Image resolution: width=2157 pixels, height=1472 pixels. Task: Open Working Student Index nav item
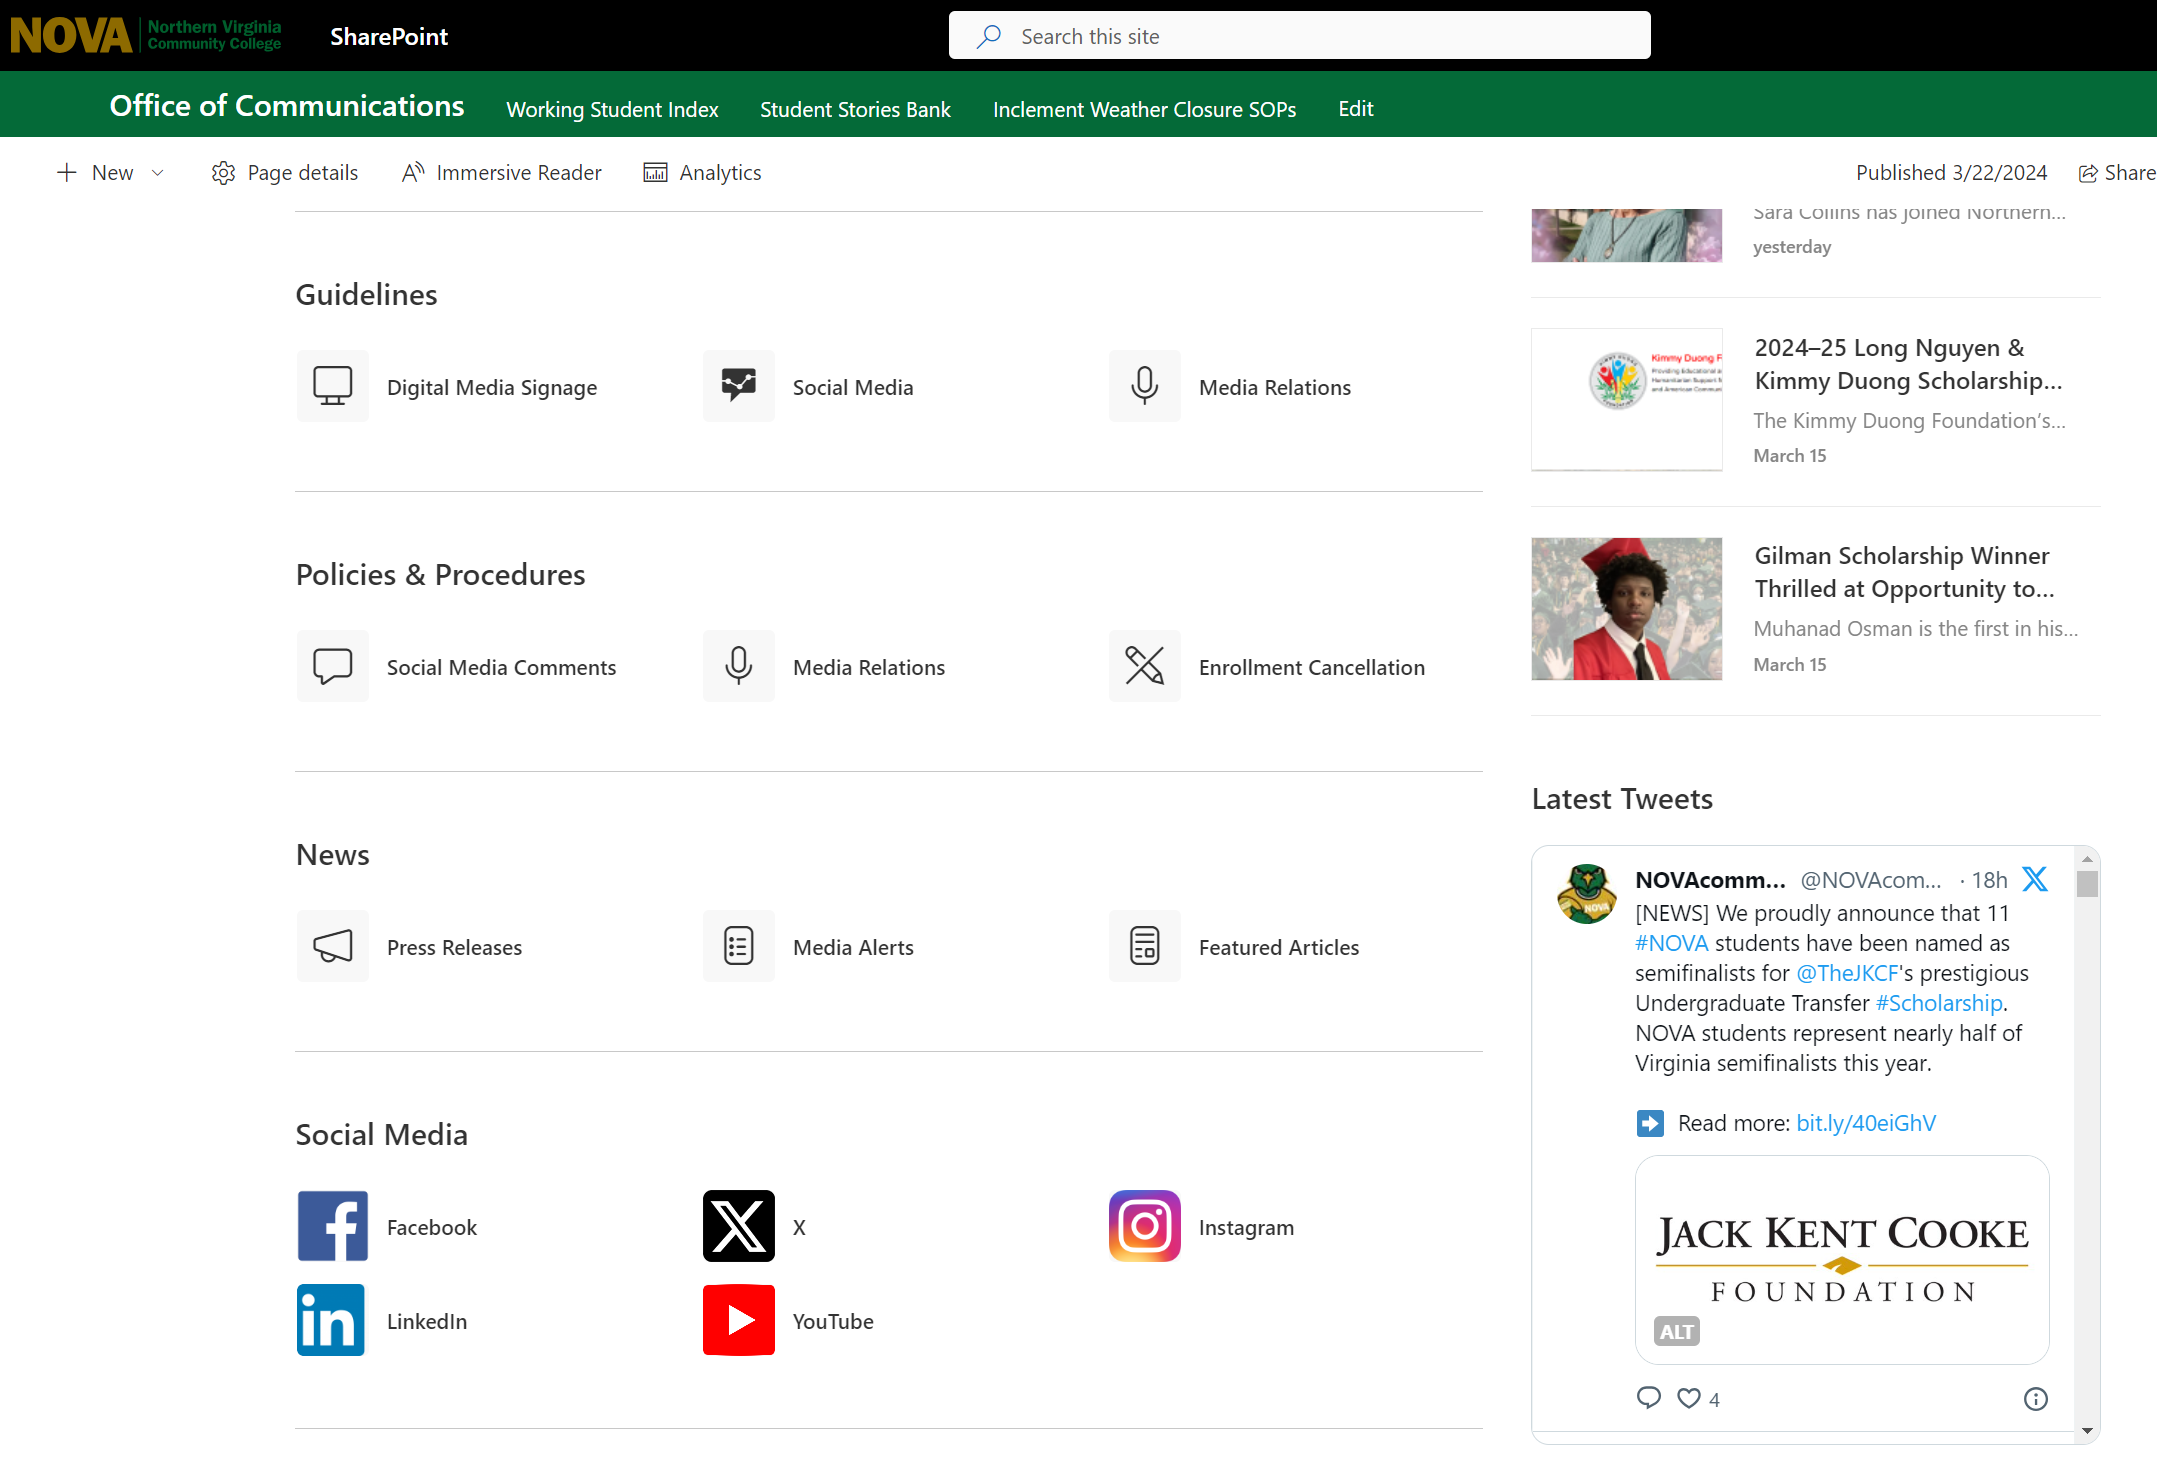pyautogui.click(x=612, y=109)
